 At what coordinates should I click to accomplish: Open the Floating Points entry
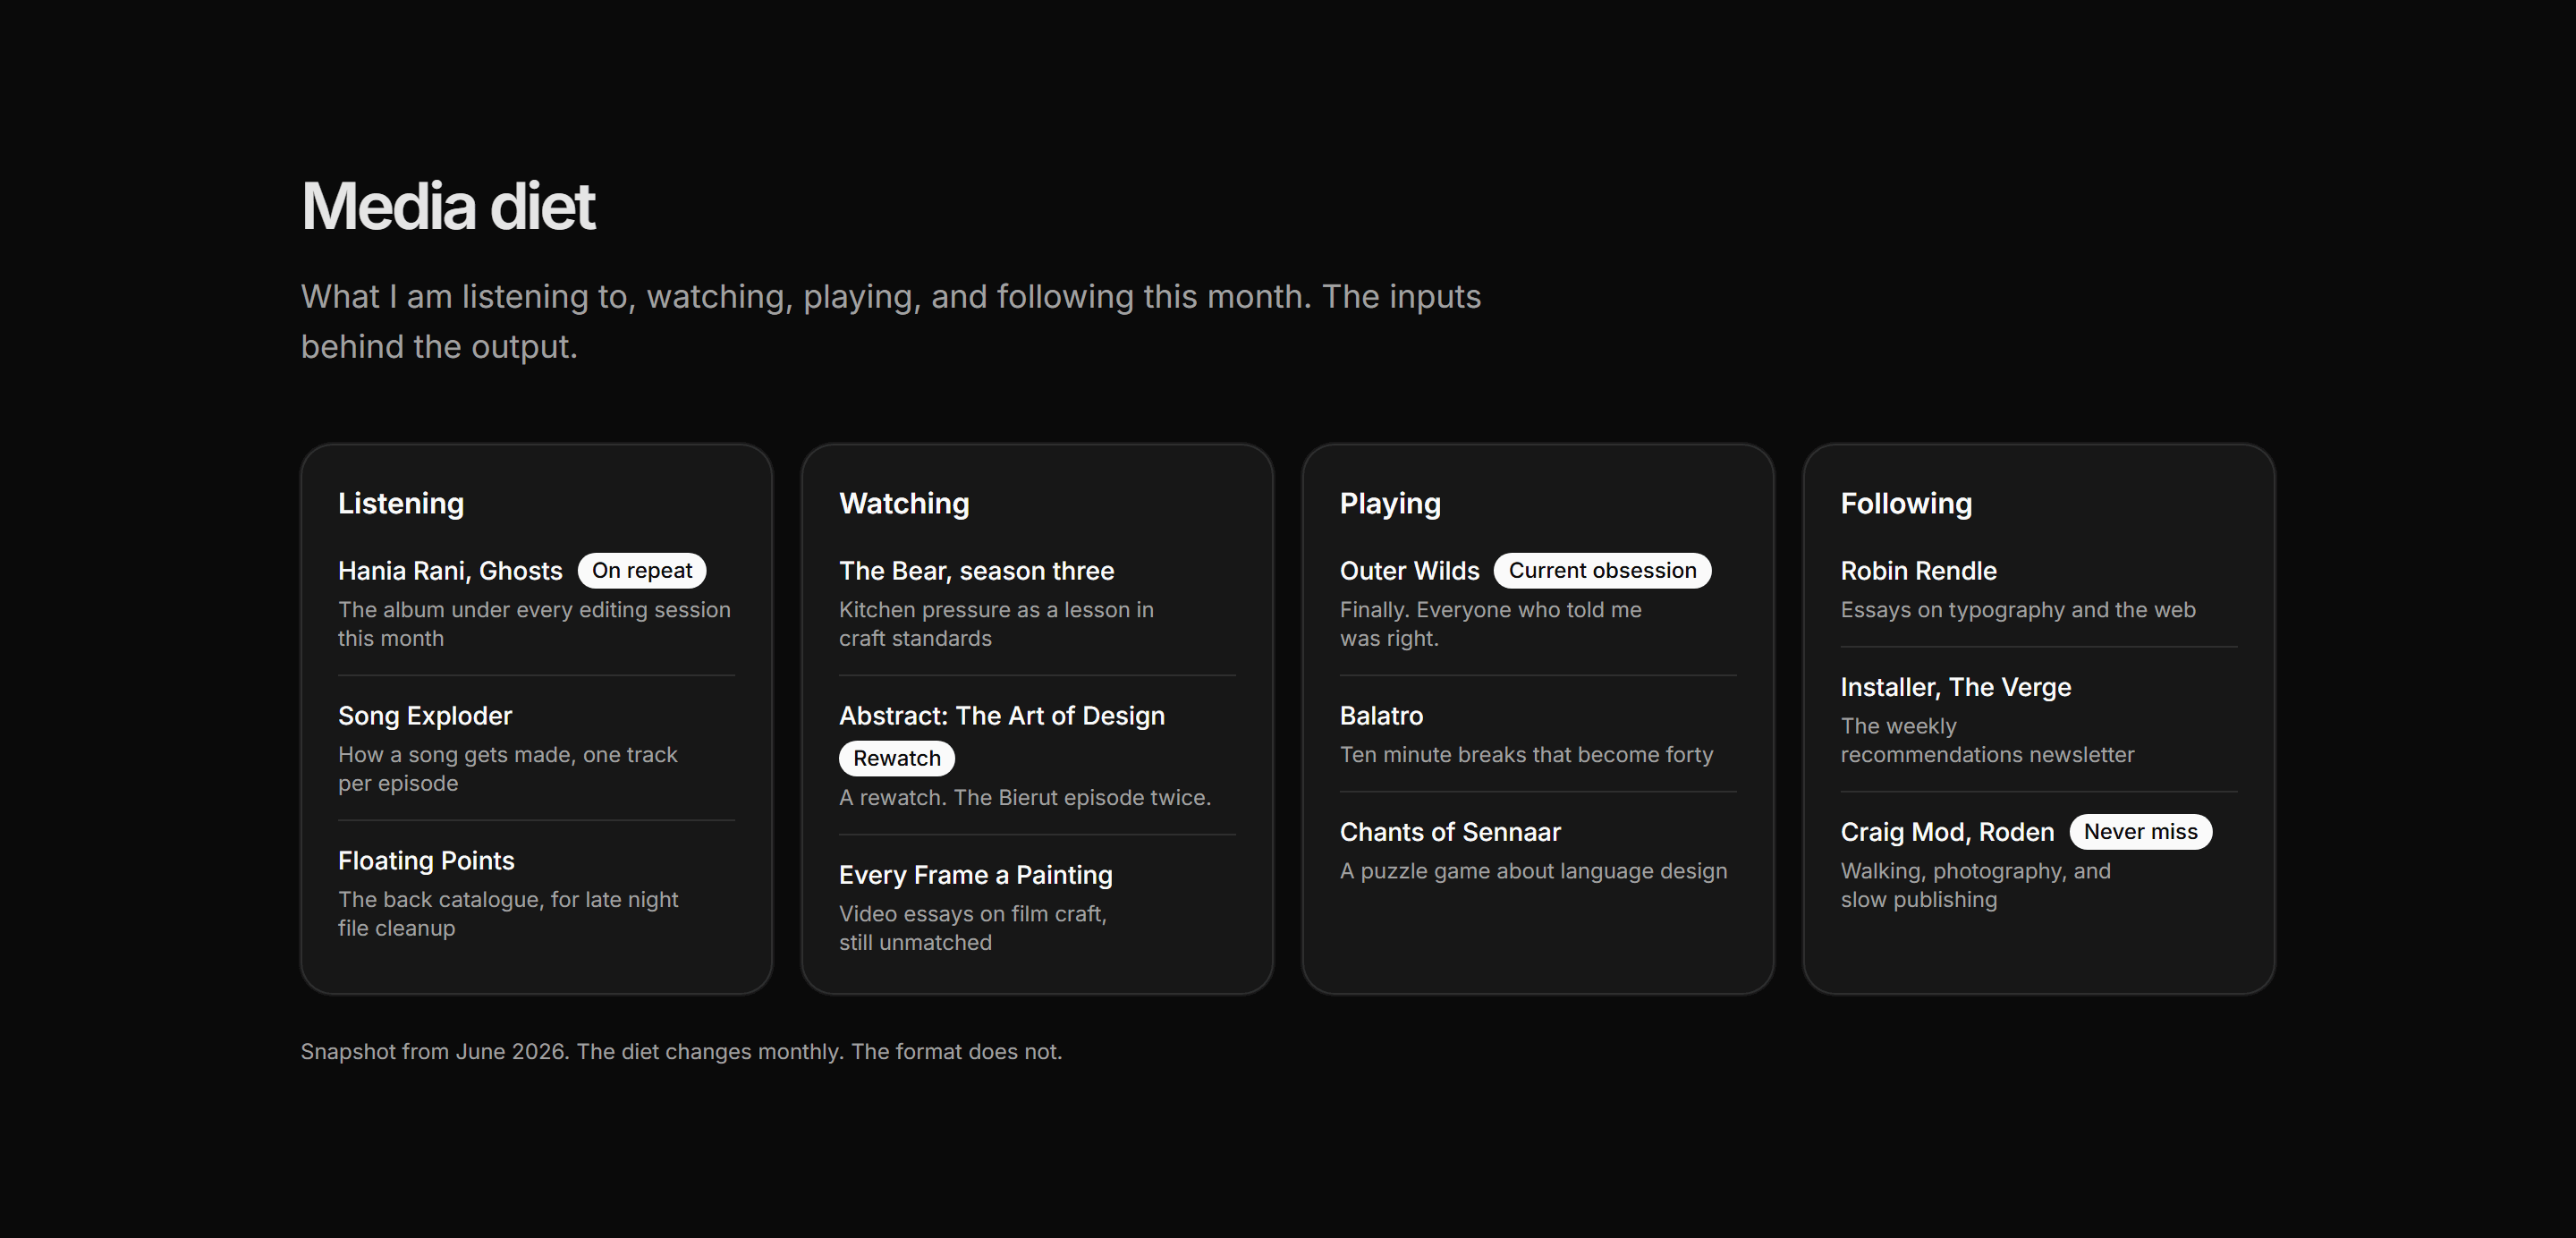coord(426,861)
